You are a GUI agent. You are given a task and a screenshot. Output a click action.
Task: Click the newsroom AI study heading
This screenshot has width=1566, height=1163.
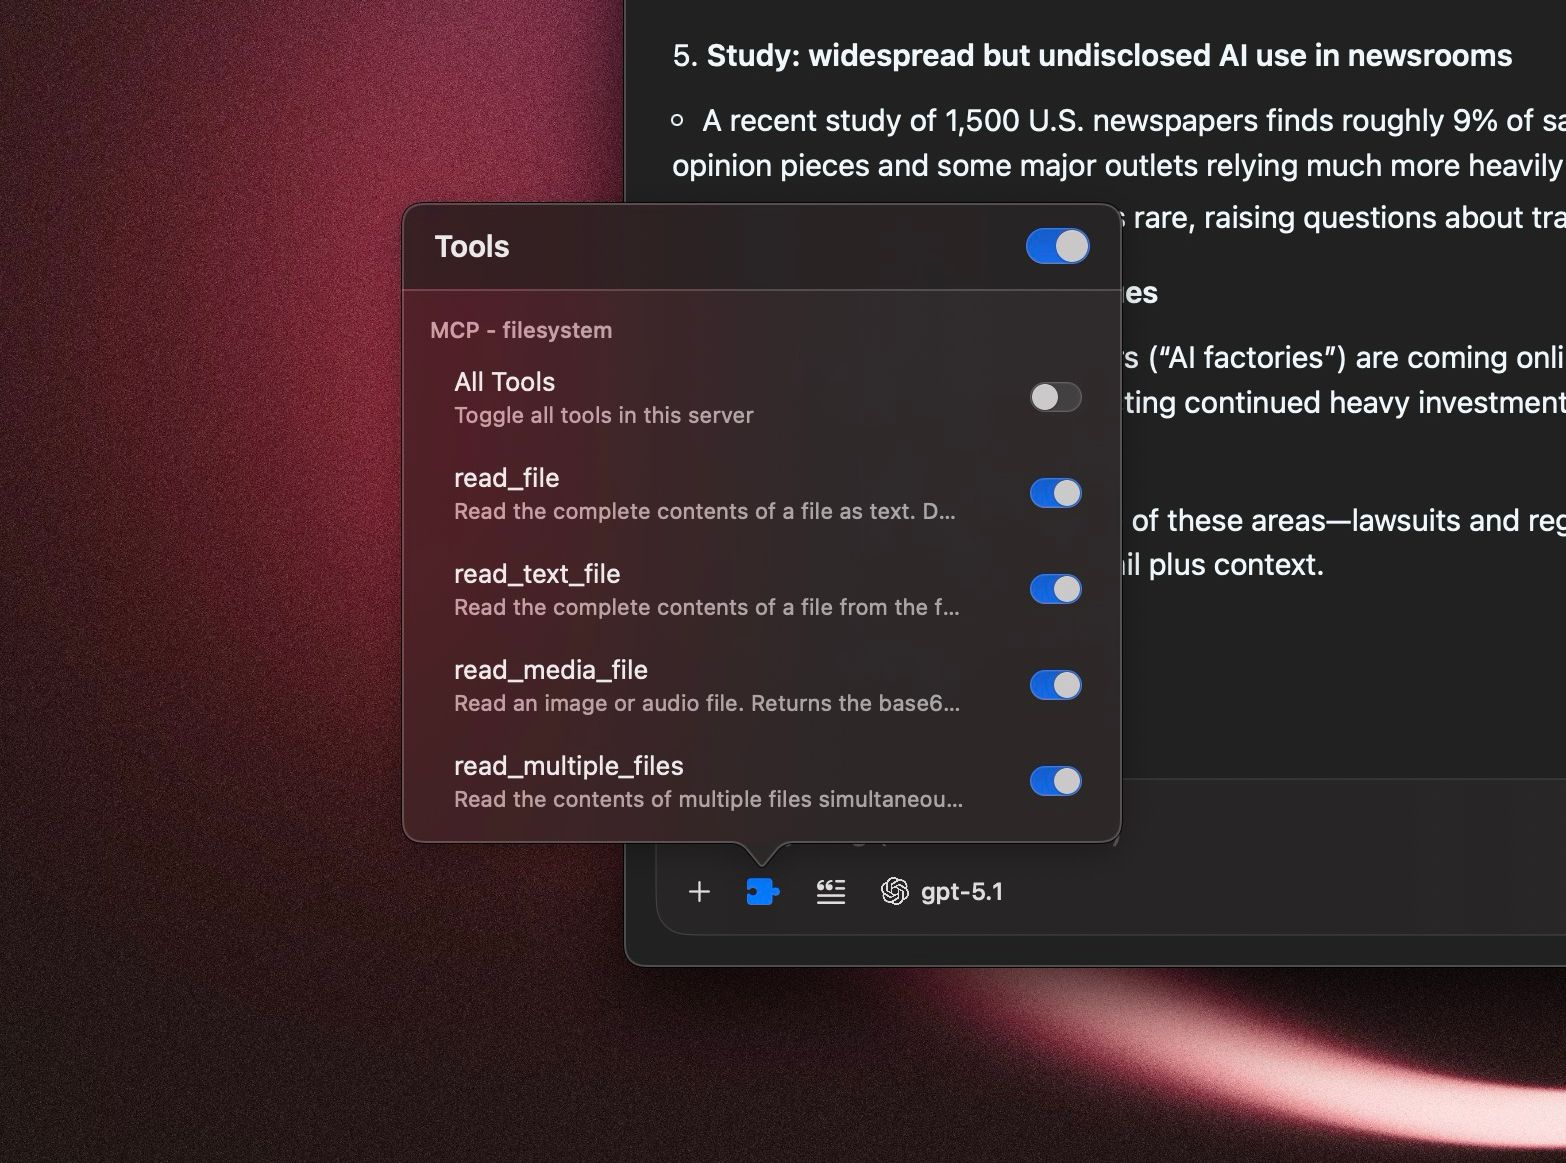pos(1108,55)
